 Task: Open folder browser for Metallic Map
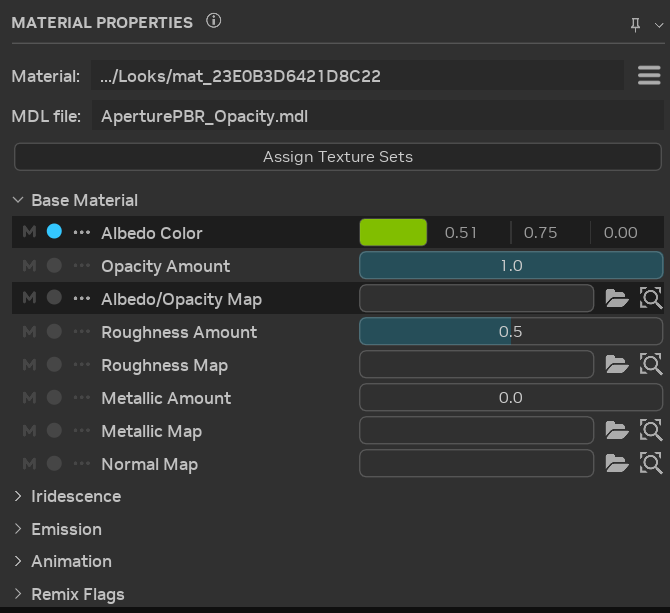(617, 431)
